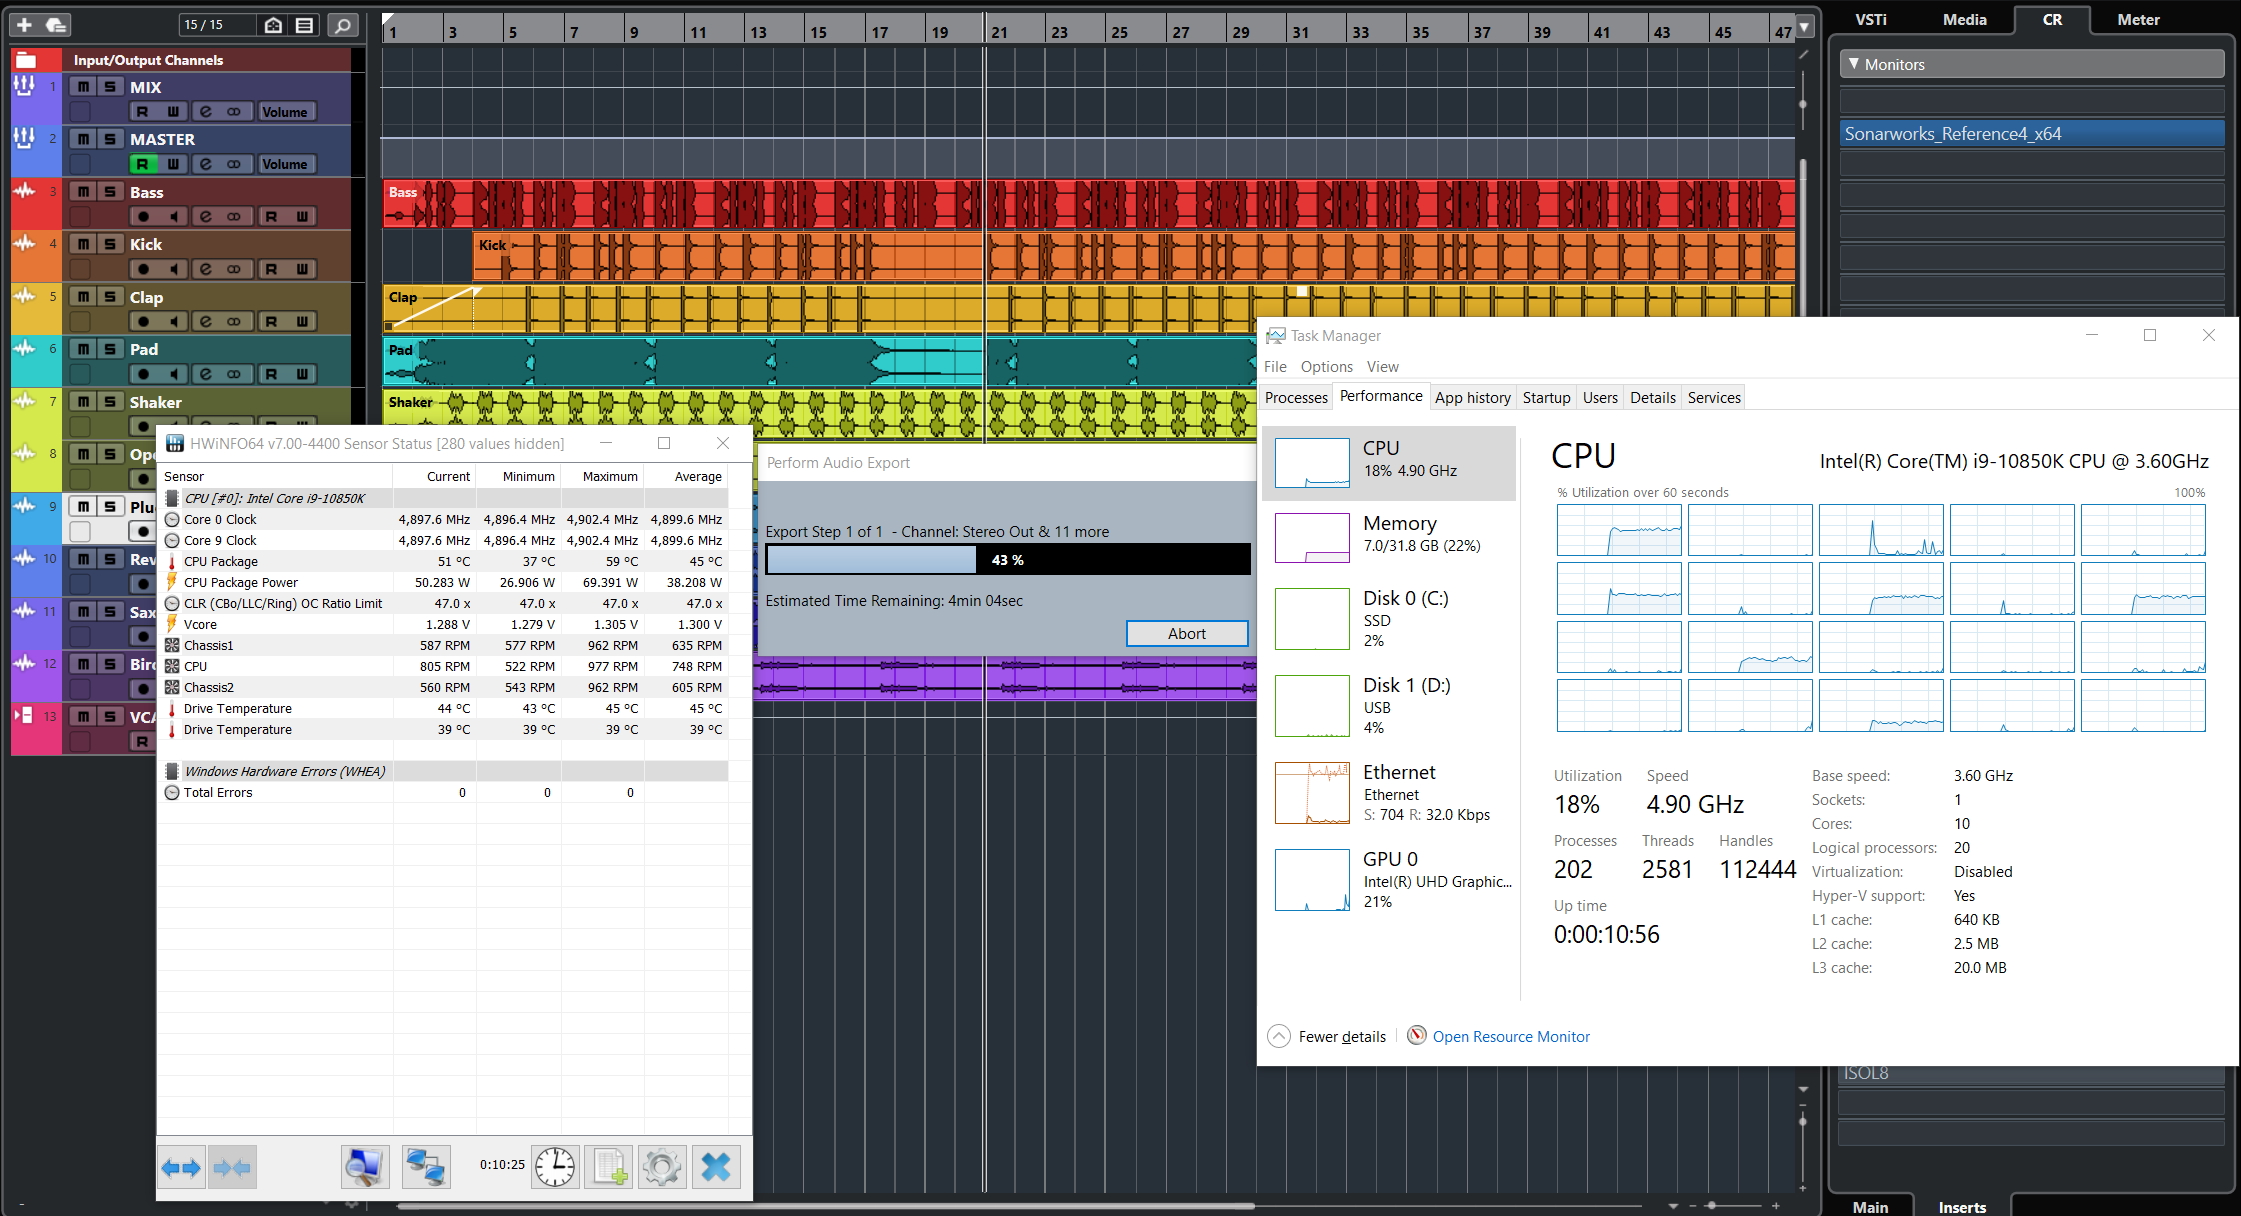
Task: Click the Add Track plus icon
Action: pyautogui.click(x=25, y=24)
